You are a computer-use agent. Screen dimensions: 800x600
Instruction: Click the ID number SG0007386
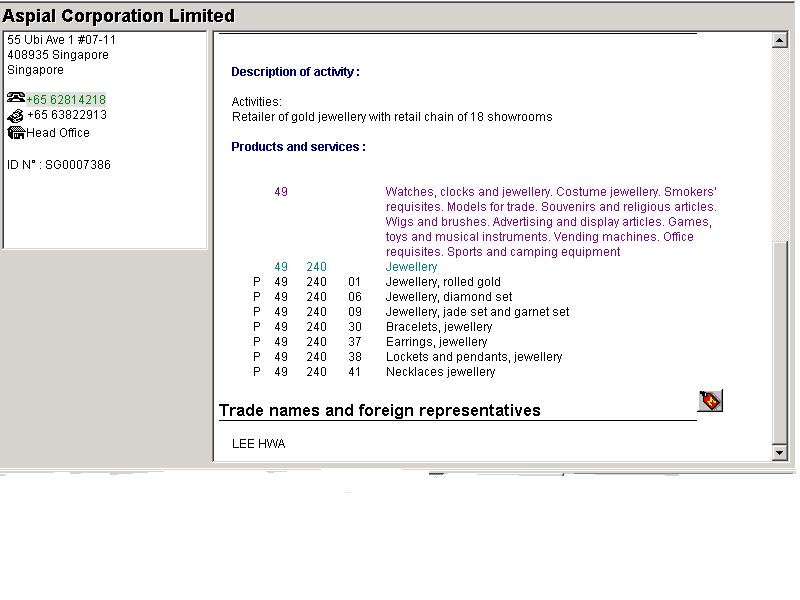pyautogui.click(x=59, y=165)
